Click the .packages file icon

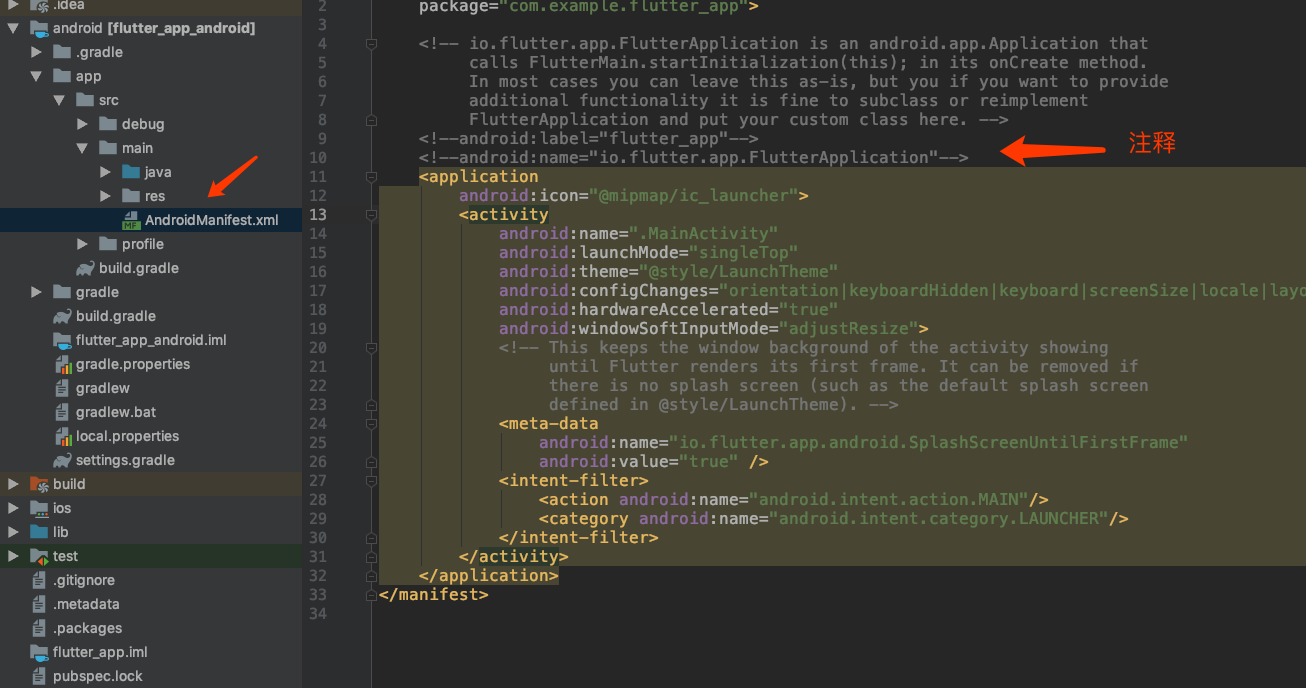click(x=39, y=628)
